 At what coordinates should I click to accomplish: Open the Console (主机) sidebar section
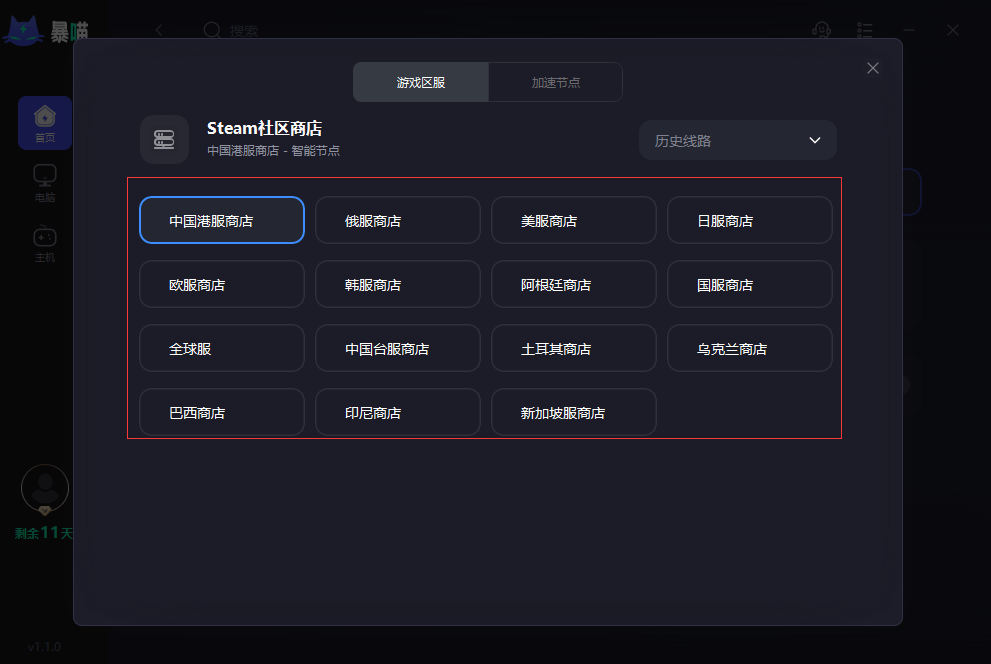(45, 242)
